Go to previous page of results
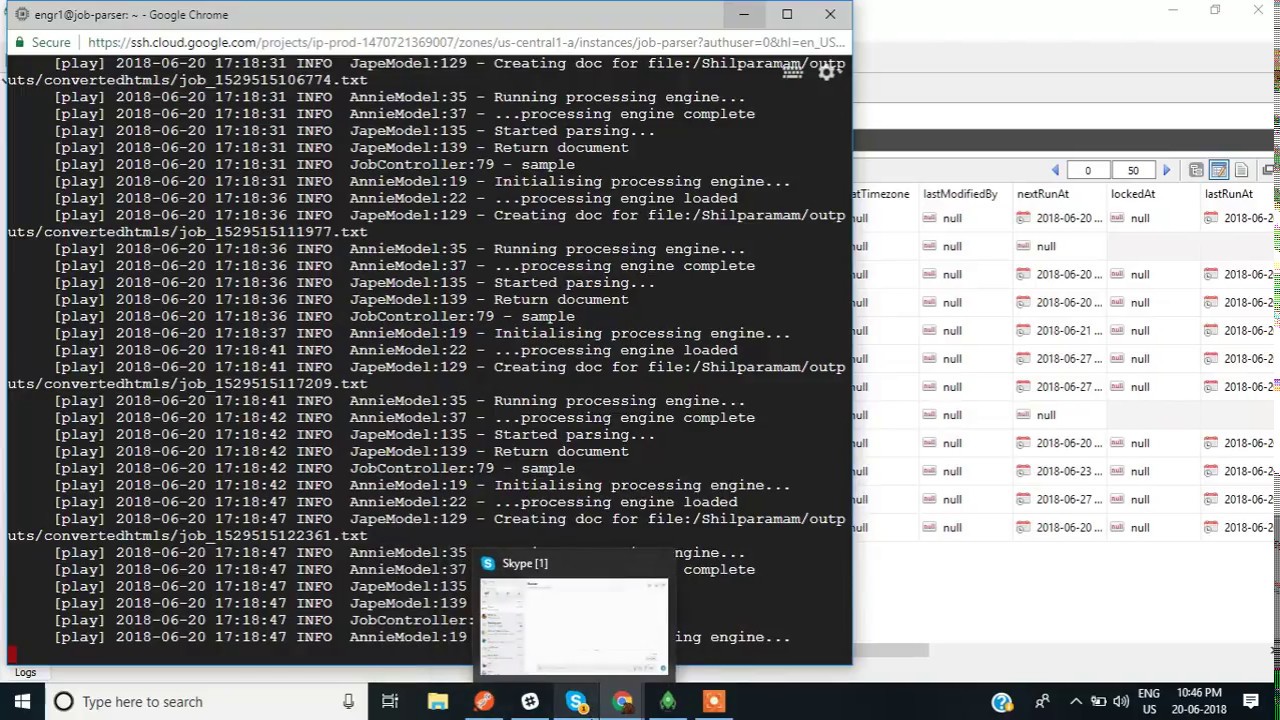Viewport: 1280px width, 720px height. coord(1055,171)
